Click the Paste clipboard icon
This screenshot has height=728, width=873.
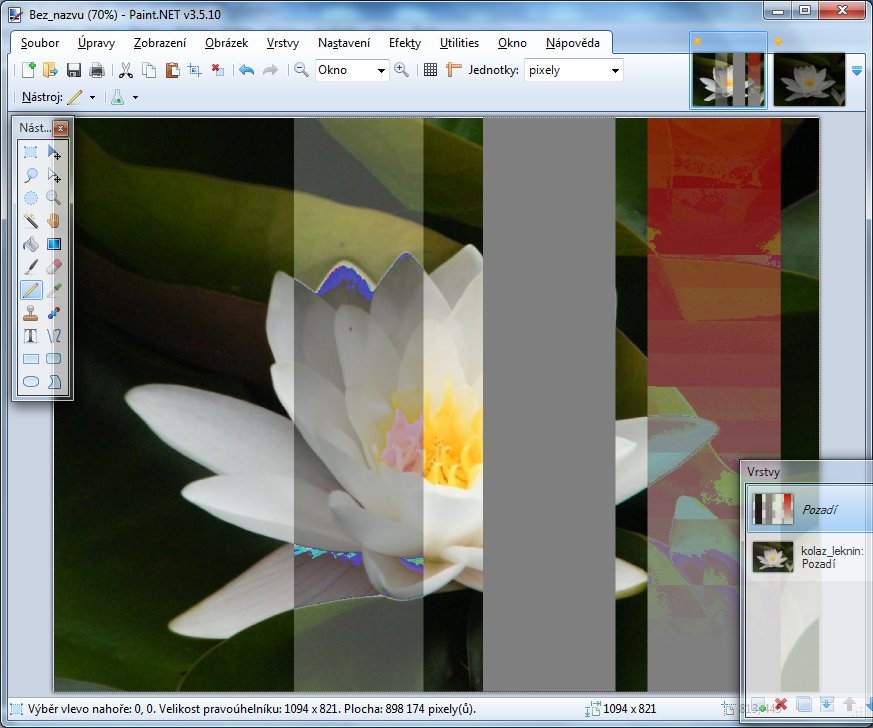click(x=172, y=70)
